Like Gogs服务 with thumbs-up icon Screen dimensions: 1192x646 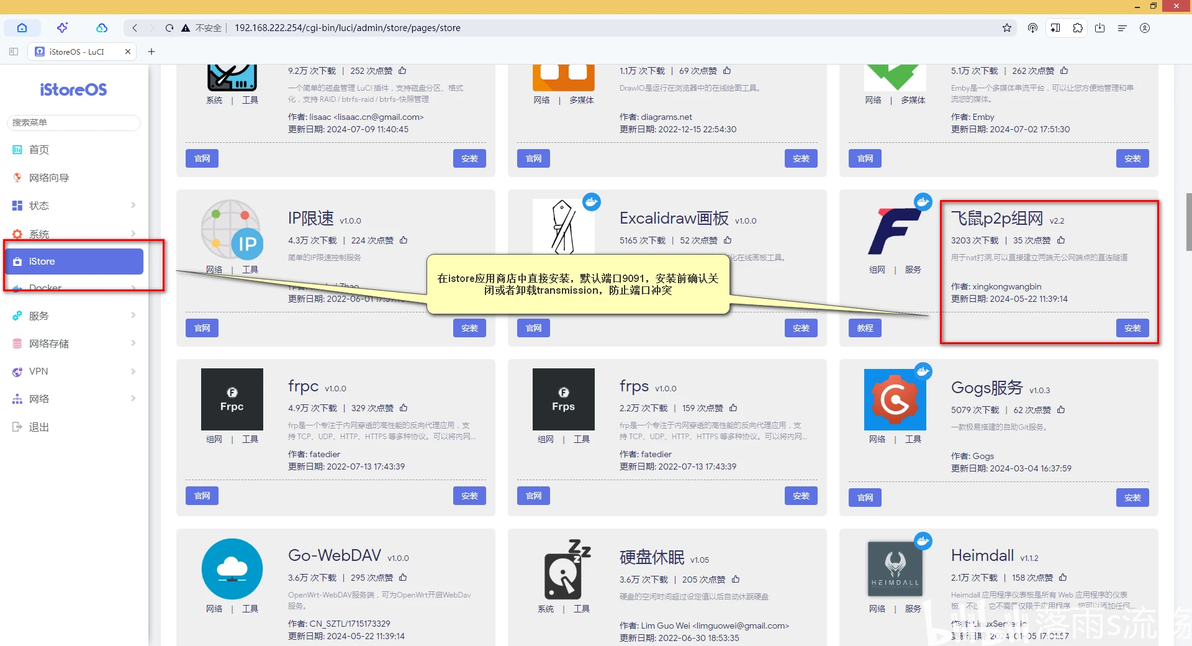(x=1060, y=410)
